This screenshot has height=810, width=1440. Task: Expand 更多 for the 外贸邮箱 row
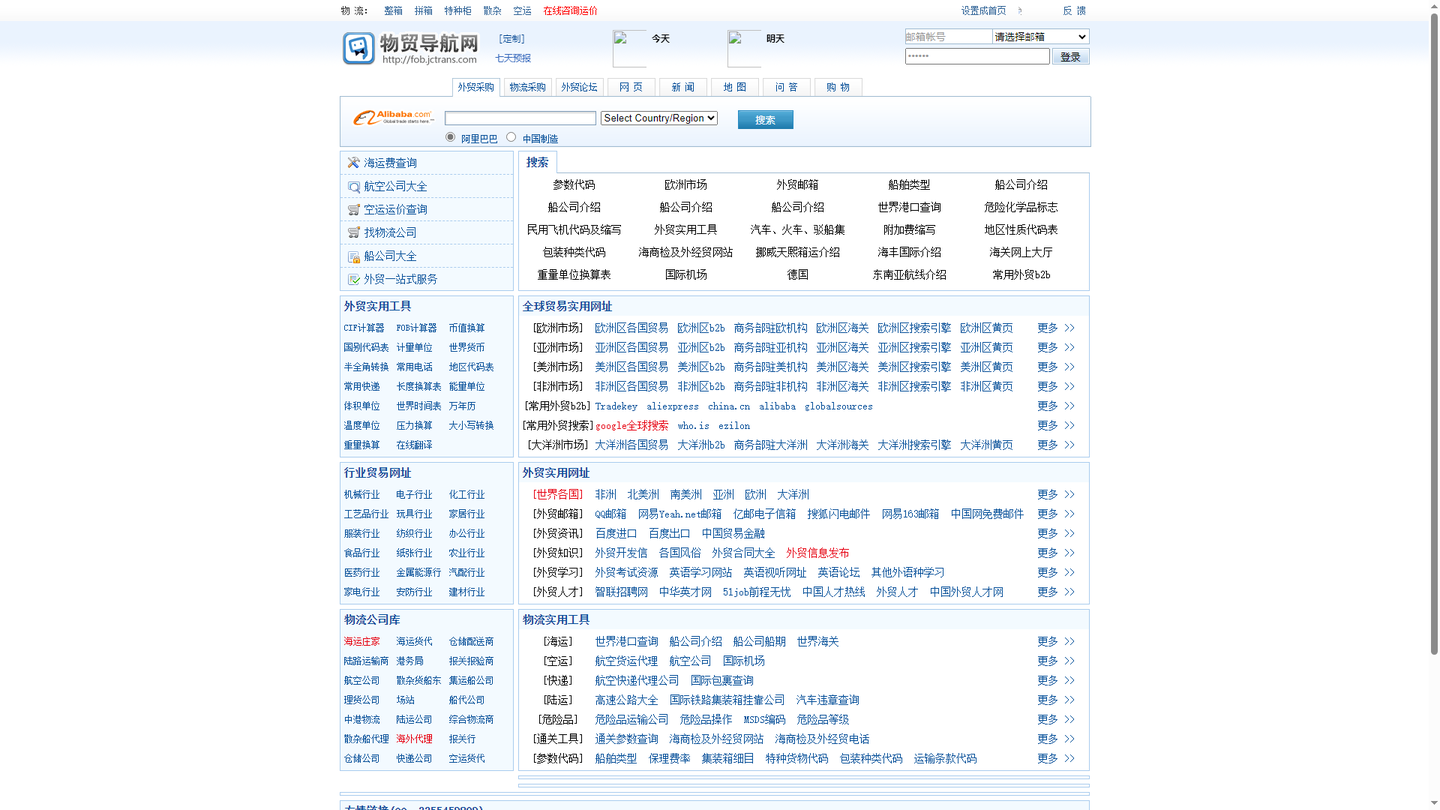pyautogui.click(x=1047, y=514)
